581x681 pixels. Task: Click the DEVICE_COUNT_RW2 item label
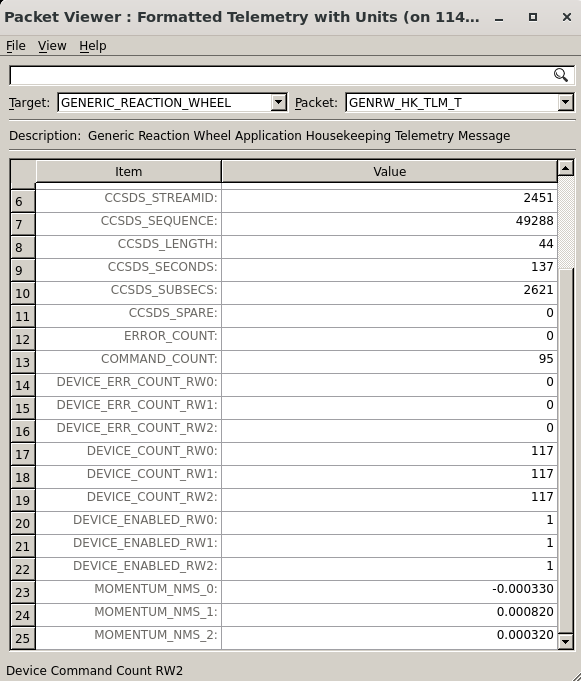click(152, 497)
